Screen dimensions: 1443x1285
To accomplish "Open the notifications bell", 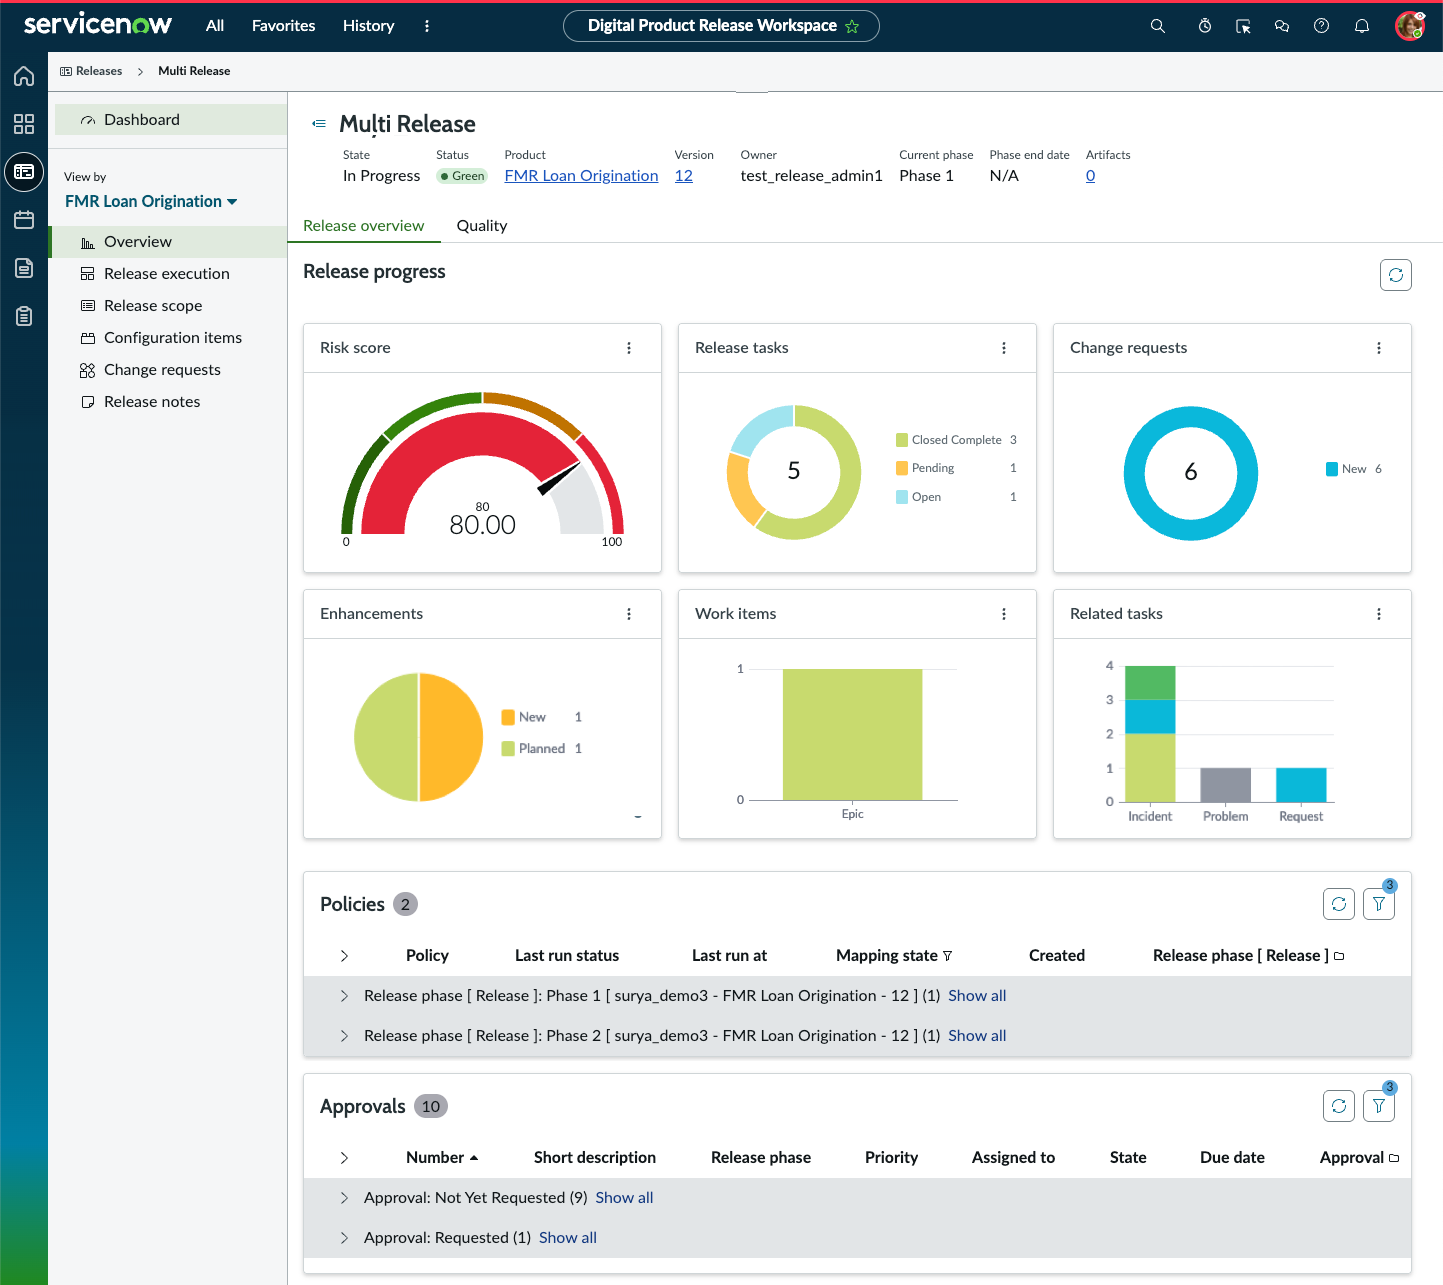I will click(1362, 26).
